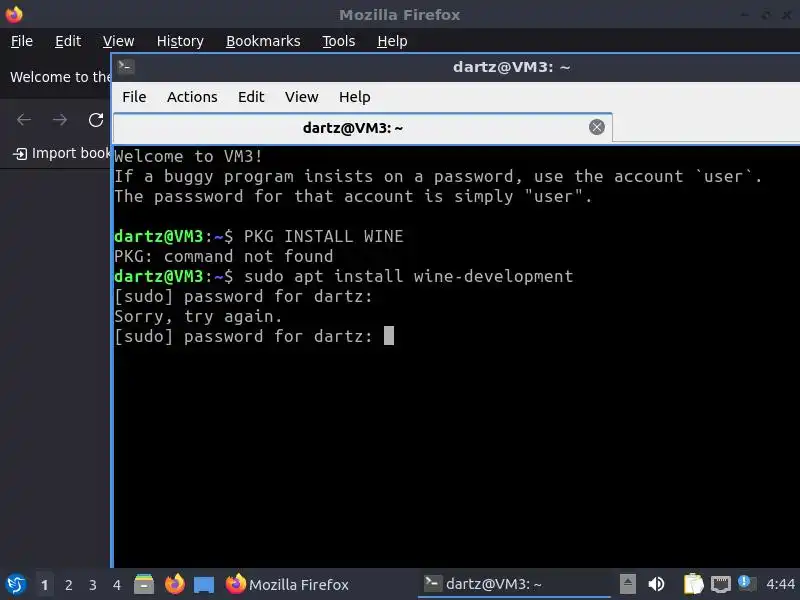Switch to workspace 1

point(44,585)
